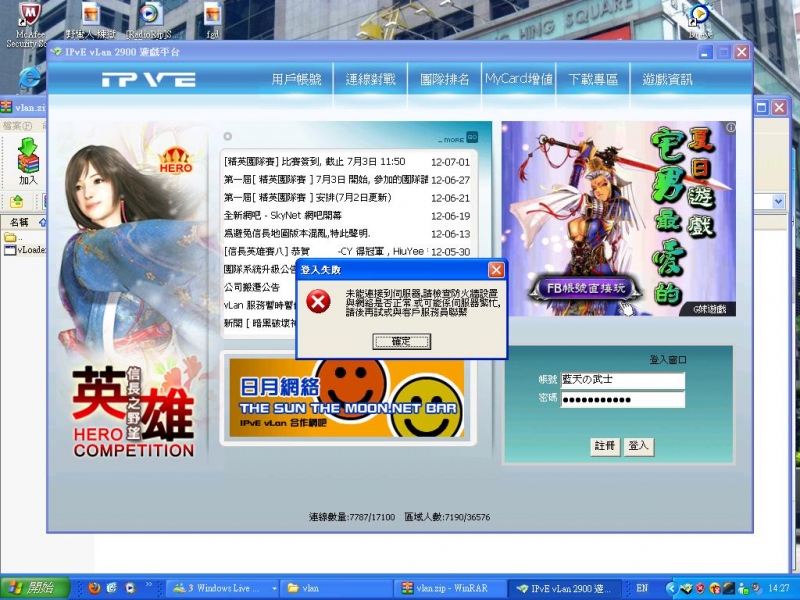Expand the WinRAR address dropdown arrow

(778, 201)
